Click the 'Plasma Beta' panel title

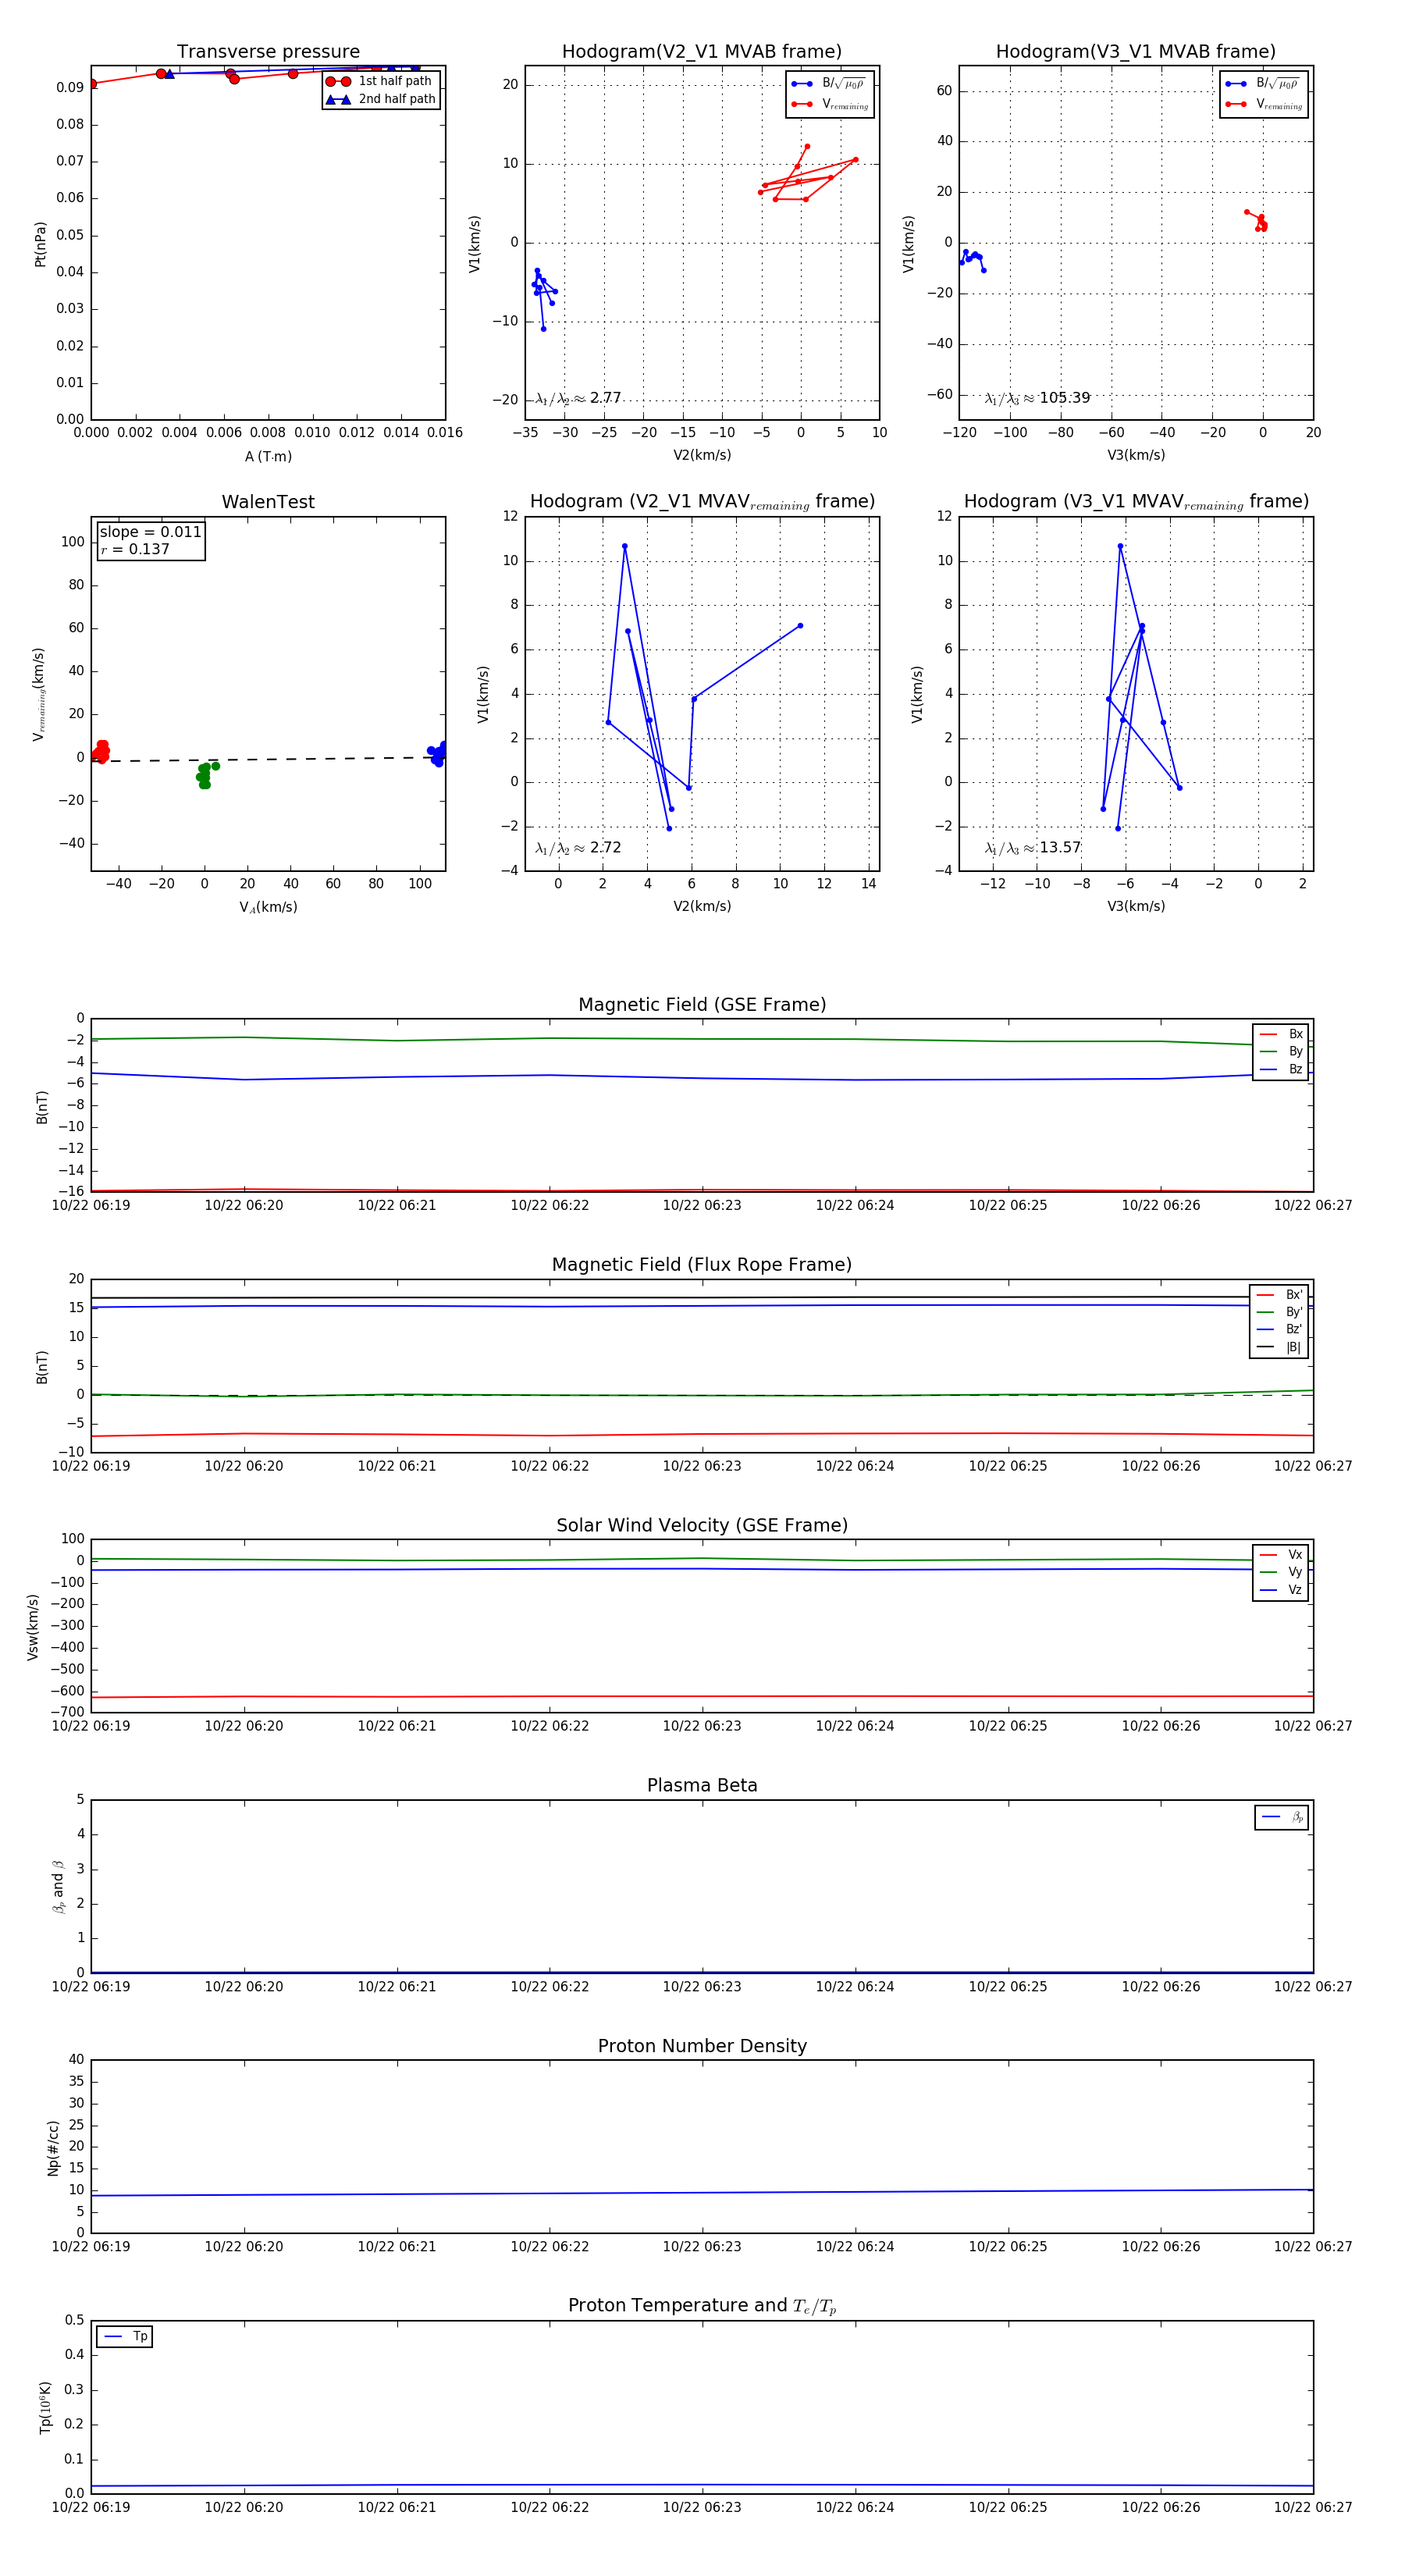click(x=702, y=1785)
